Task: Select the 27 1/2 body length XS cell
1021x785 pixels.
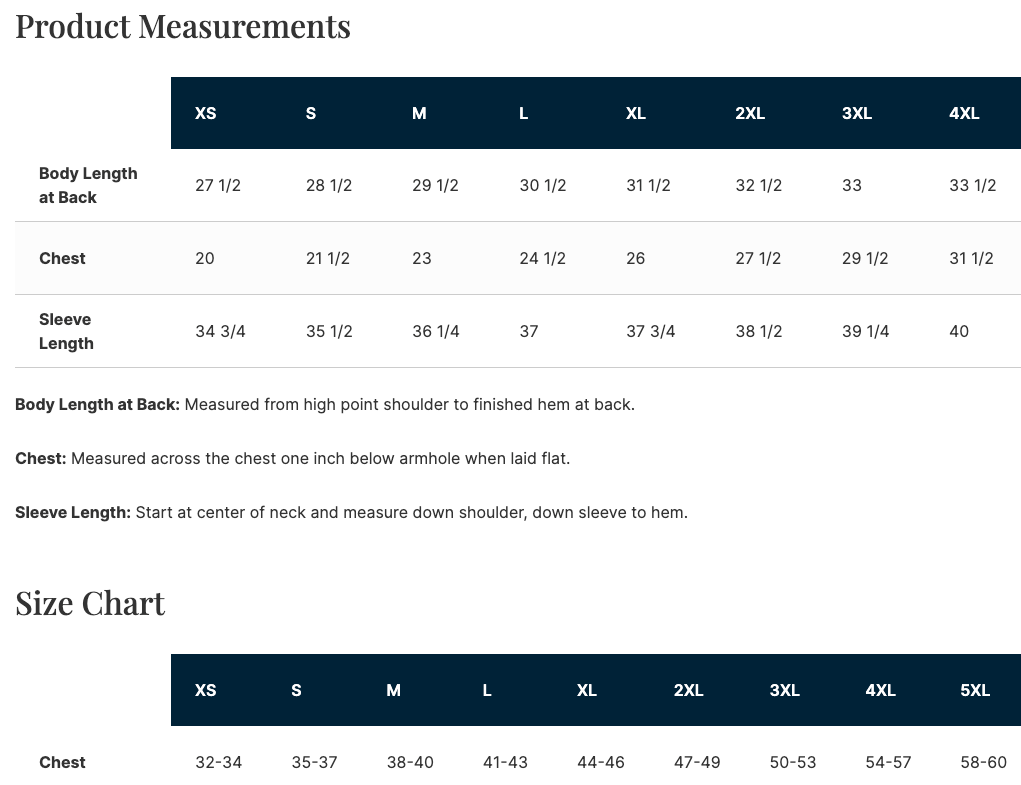Action: pos(217,186)
